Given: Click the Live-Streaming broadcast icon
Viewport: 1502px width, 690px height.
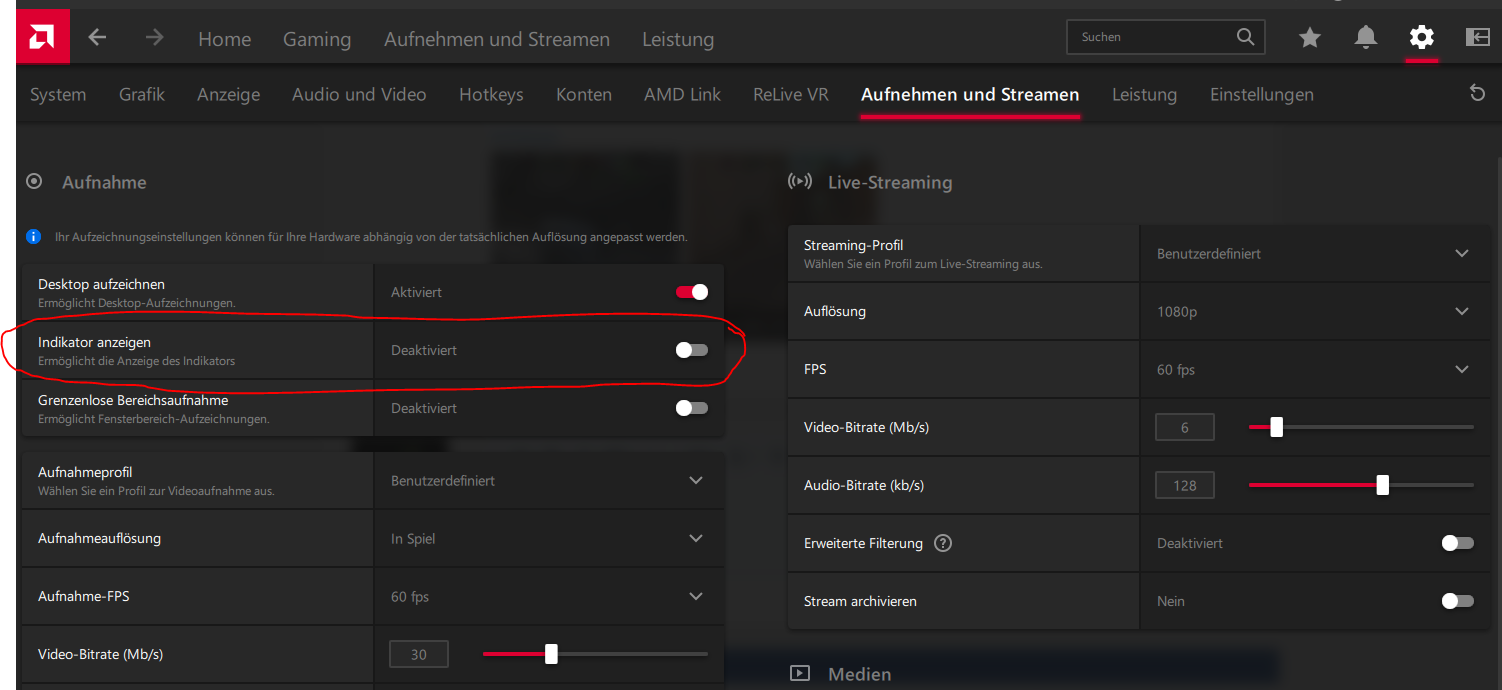Looking at the screenshot, I should tap(800, 182).
